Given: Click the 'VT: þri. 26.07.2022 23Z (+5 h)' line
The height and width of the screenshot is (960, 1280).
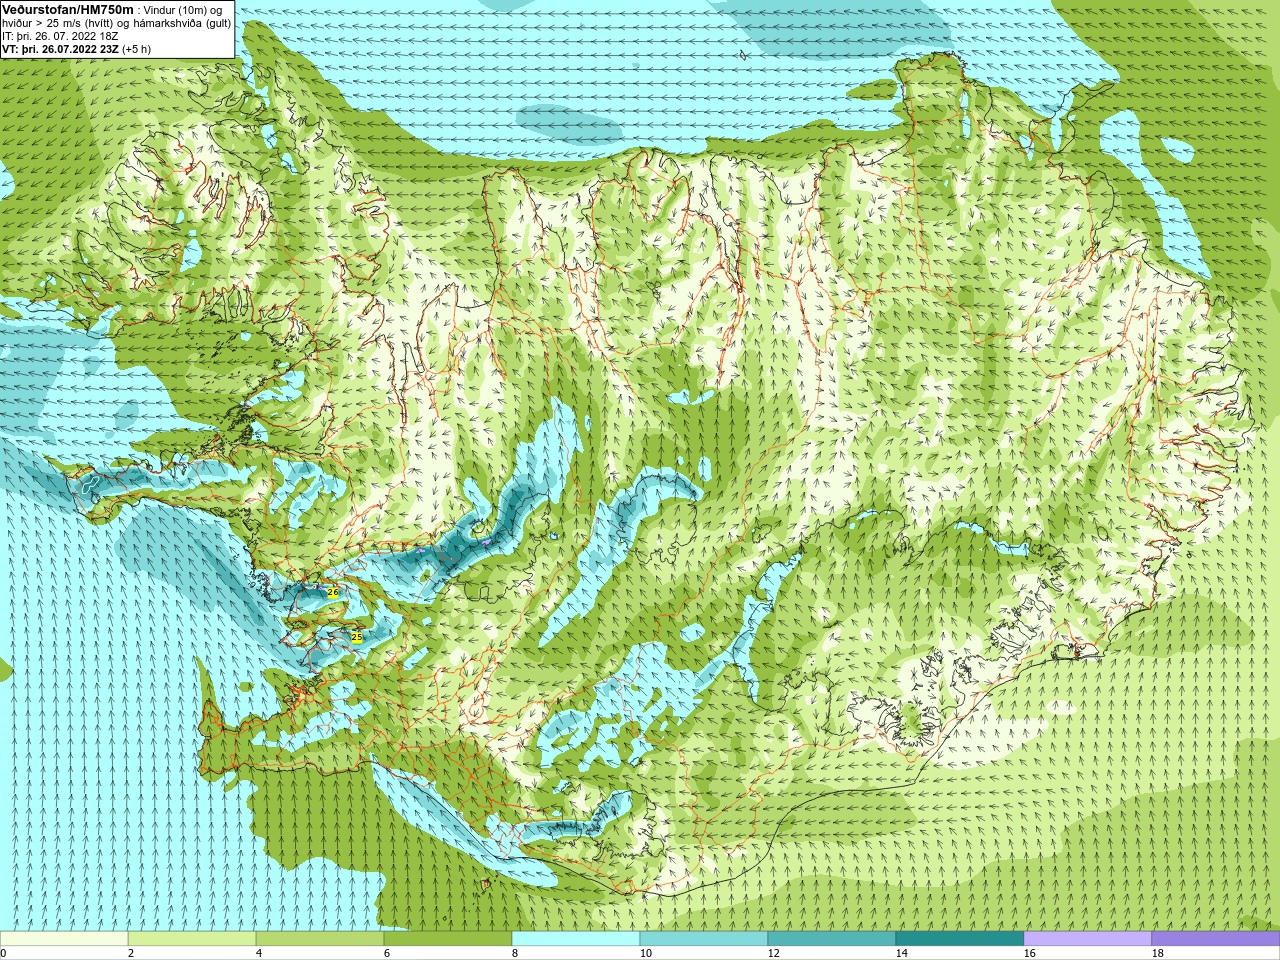Looking at the screenshot, I should point(77,49).
